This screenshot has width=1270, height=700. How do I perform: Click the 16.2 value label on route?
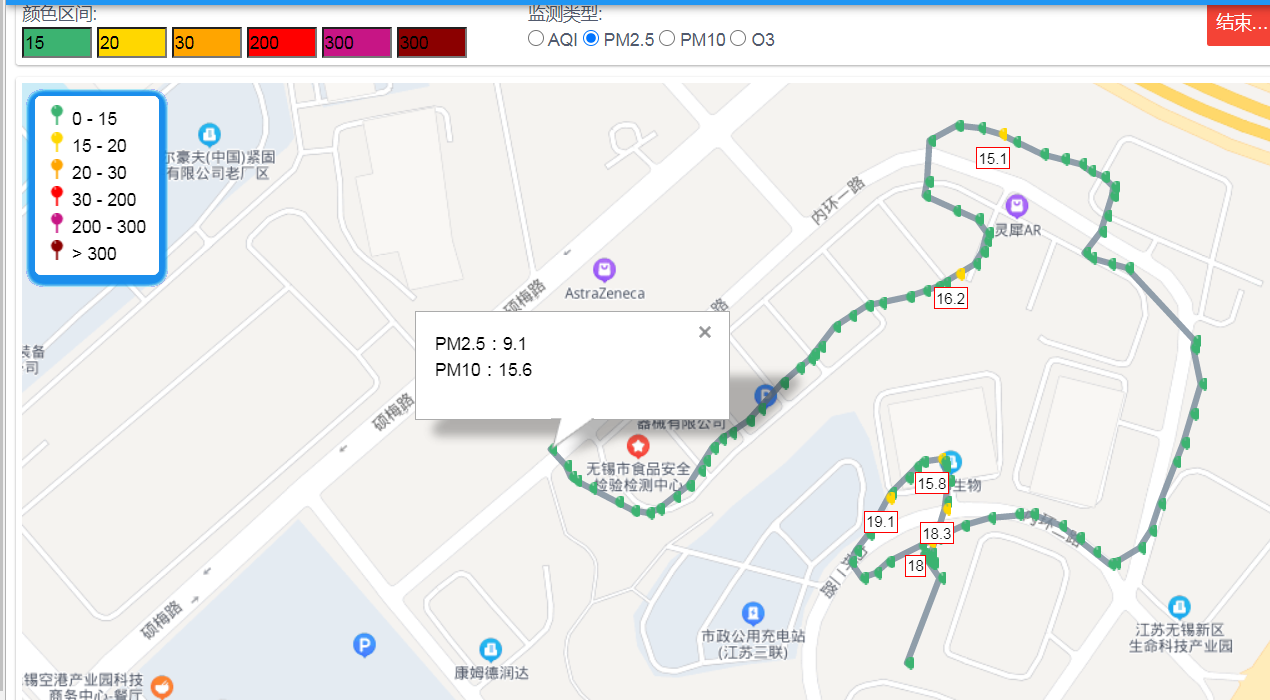(x=950, y=298)
